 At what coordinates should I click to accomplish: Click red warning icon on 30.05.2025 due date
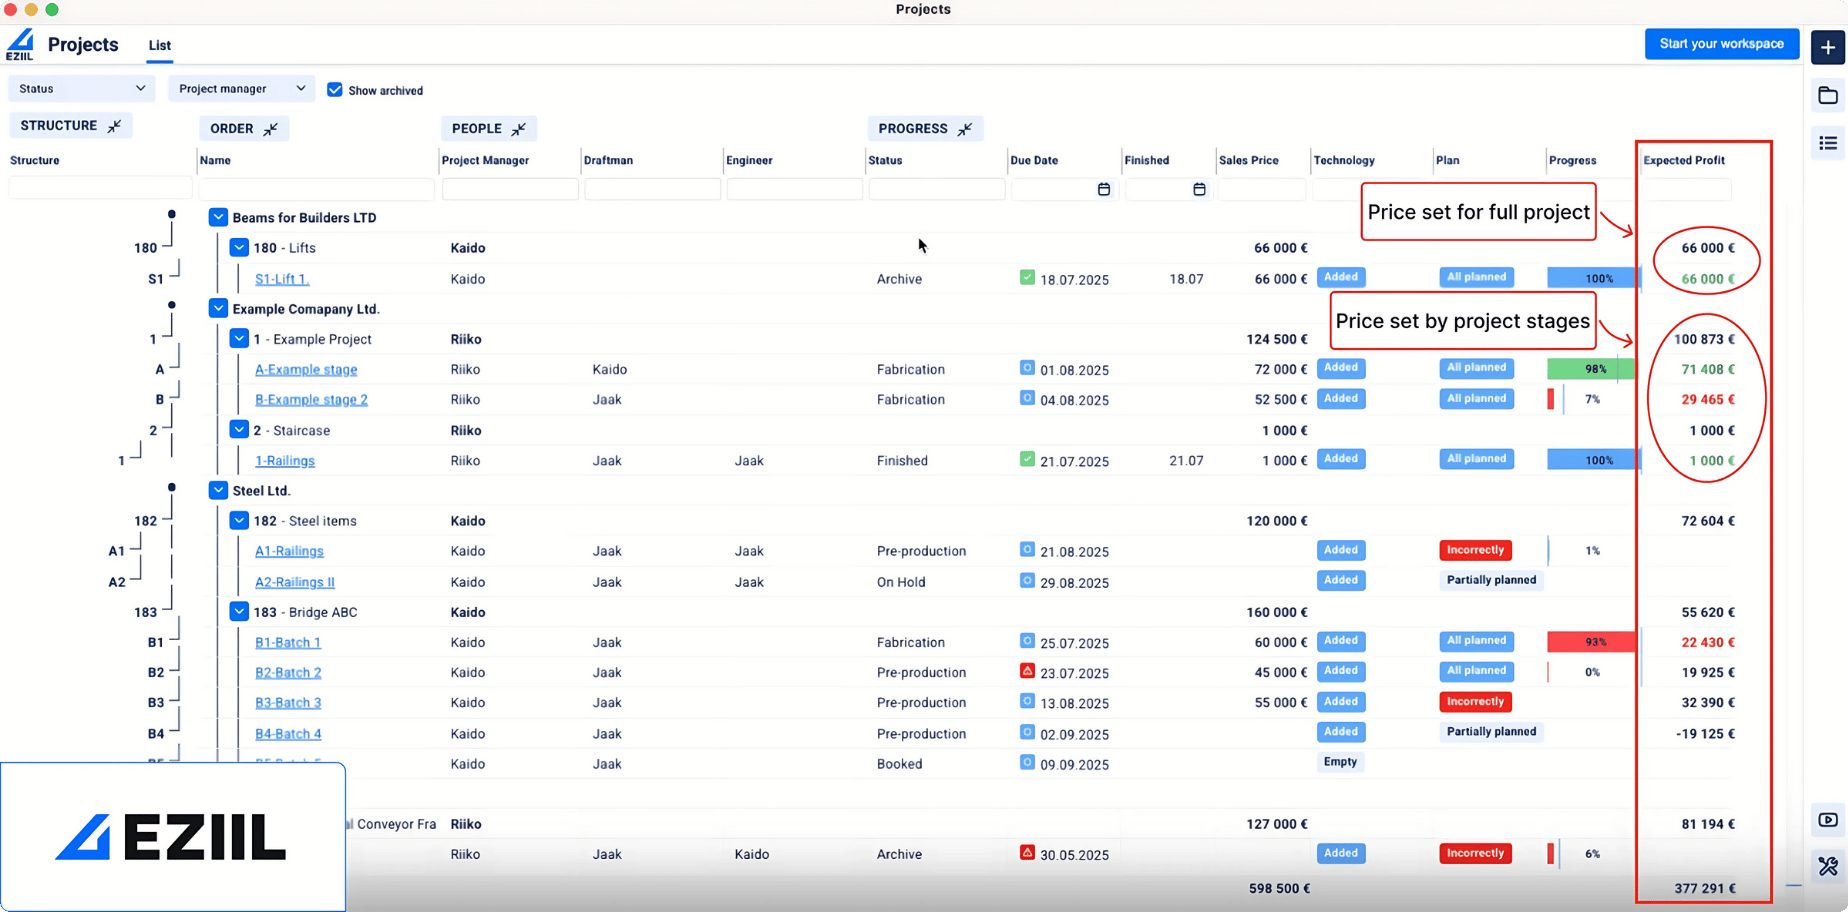(x=1027, y=853)
